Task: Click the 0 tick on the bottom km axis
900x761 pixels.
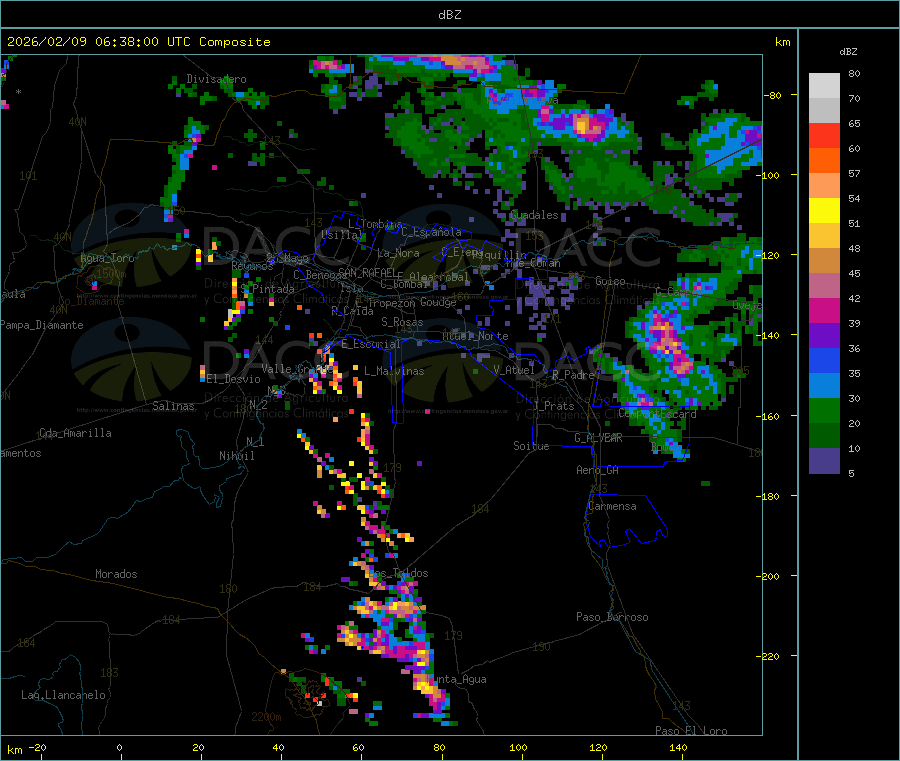Action: 119,747
